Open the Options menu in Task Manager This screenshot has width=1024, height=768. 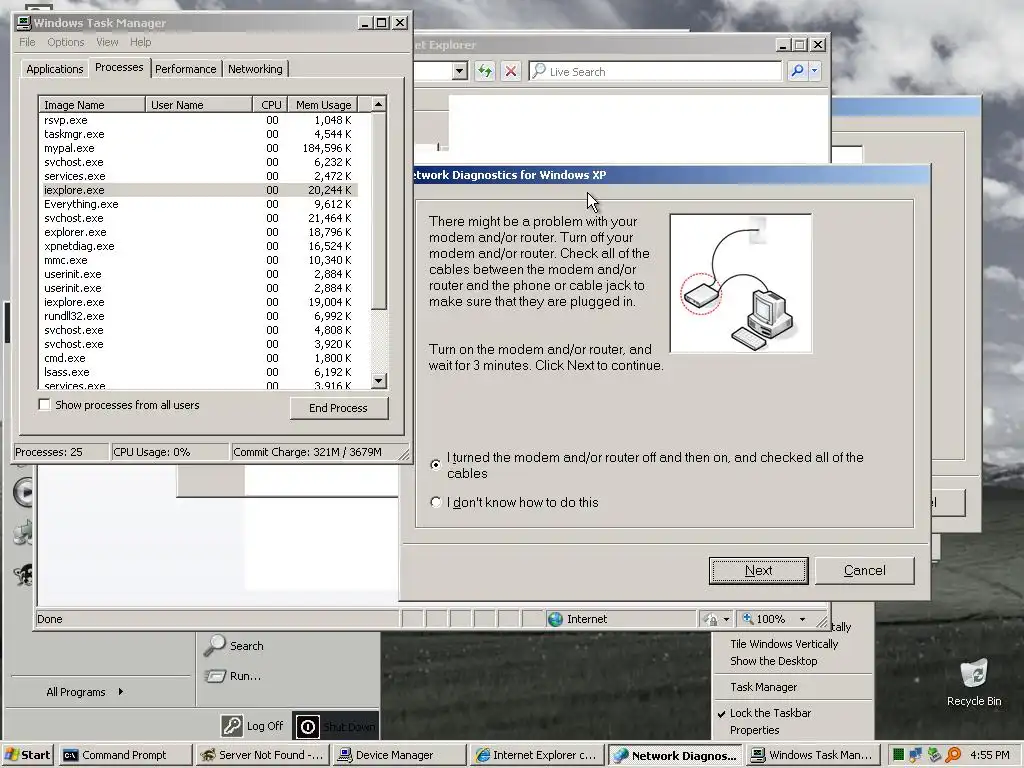pos(65,42)
